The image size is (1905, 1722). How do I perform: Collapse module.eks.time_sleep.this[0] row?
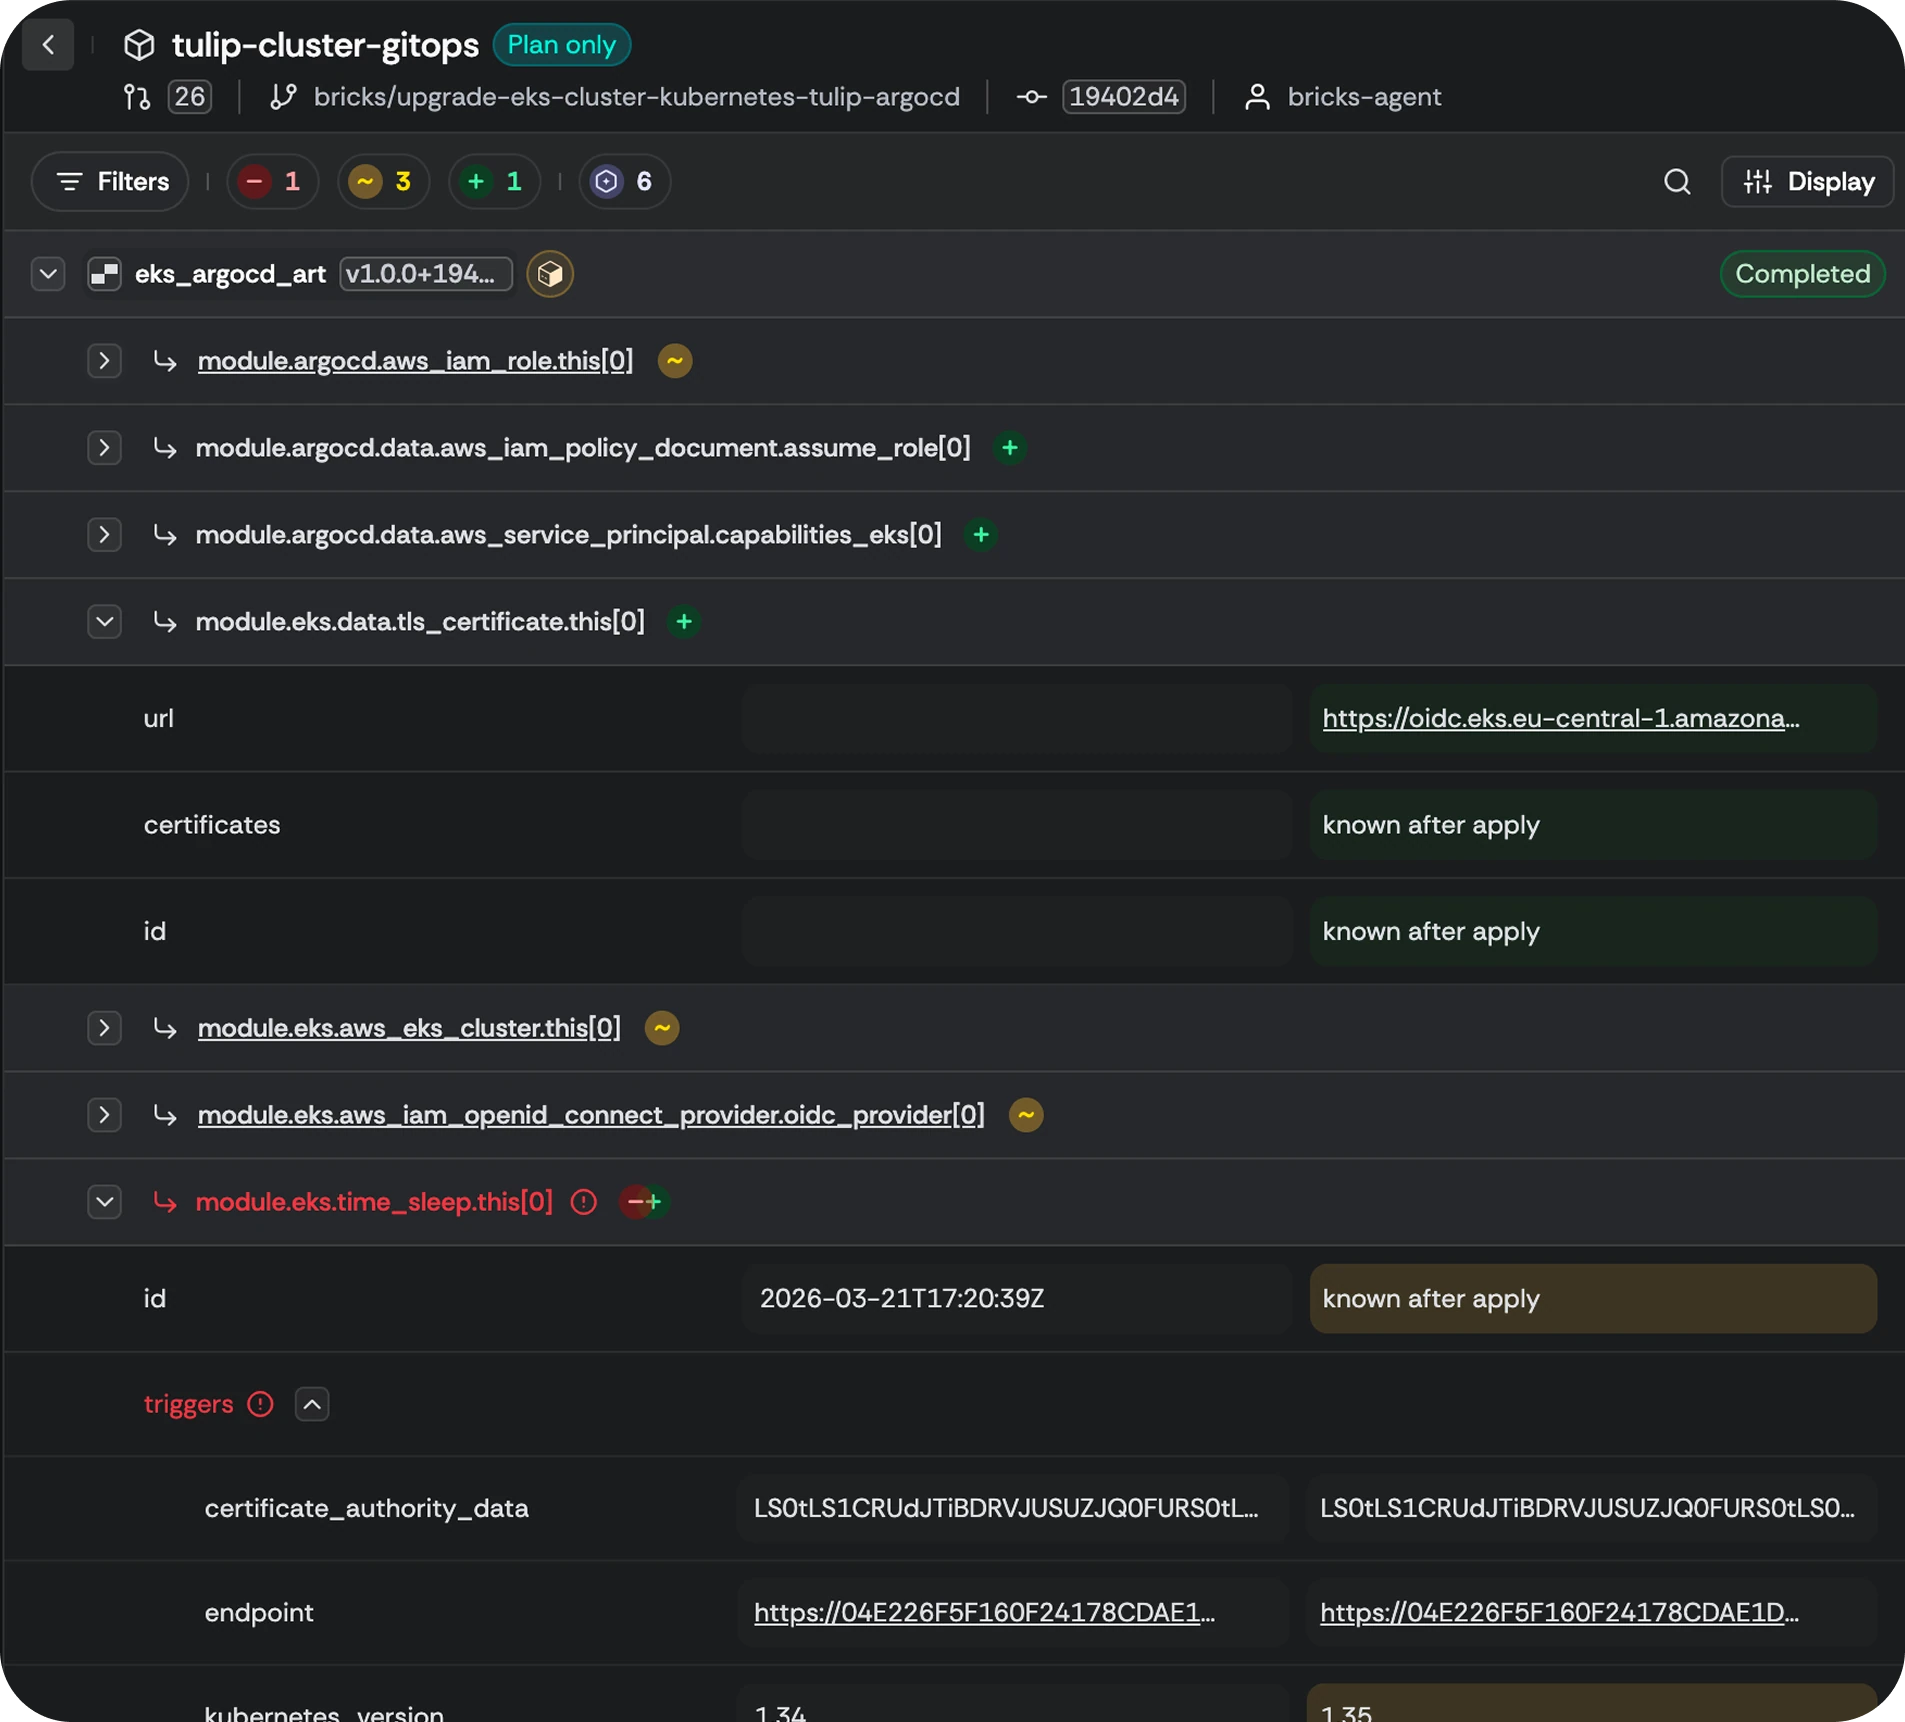104,1202
